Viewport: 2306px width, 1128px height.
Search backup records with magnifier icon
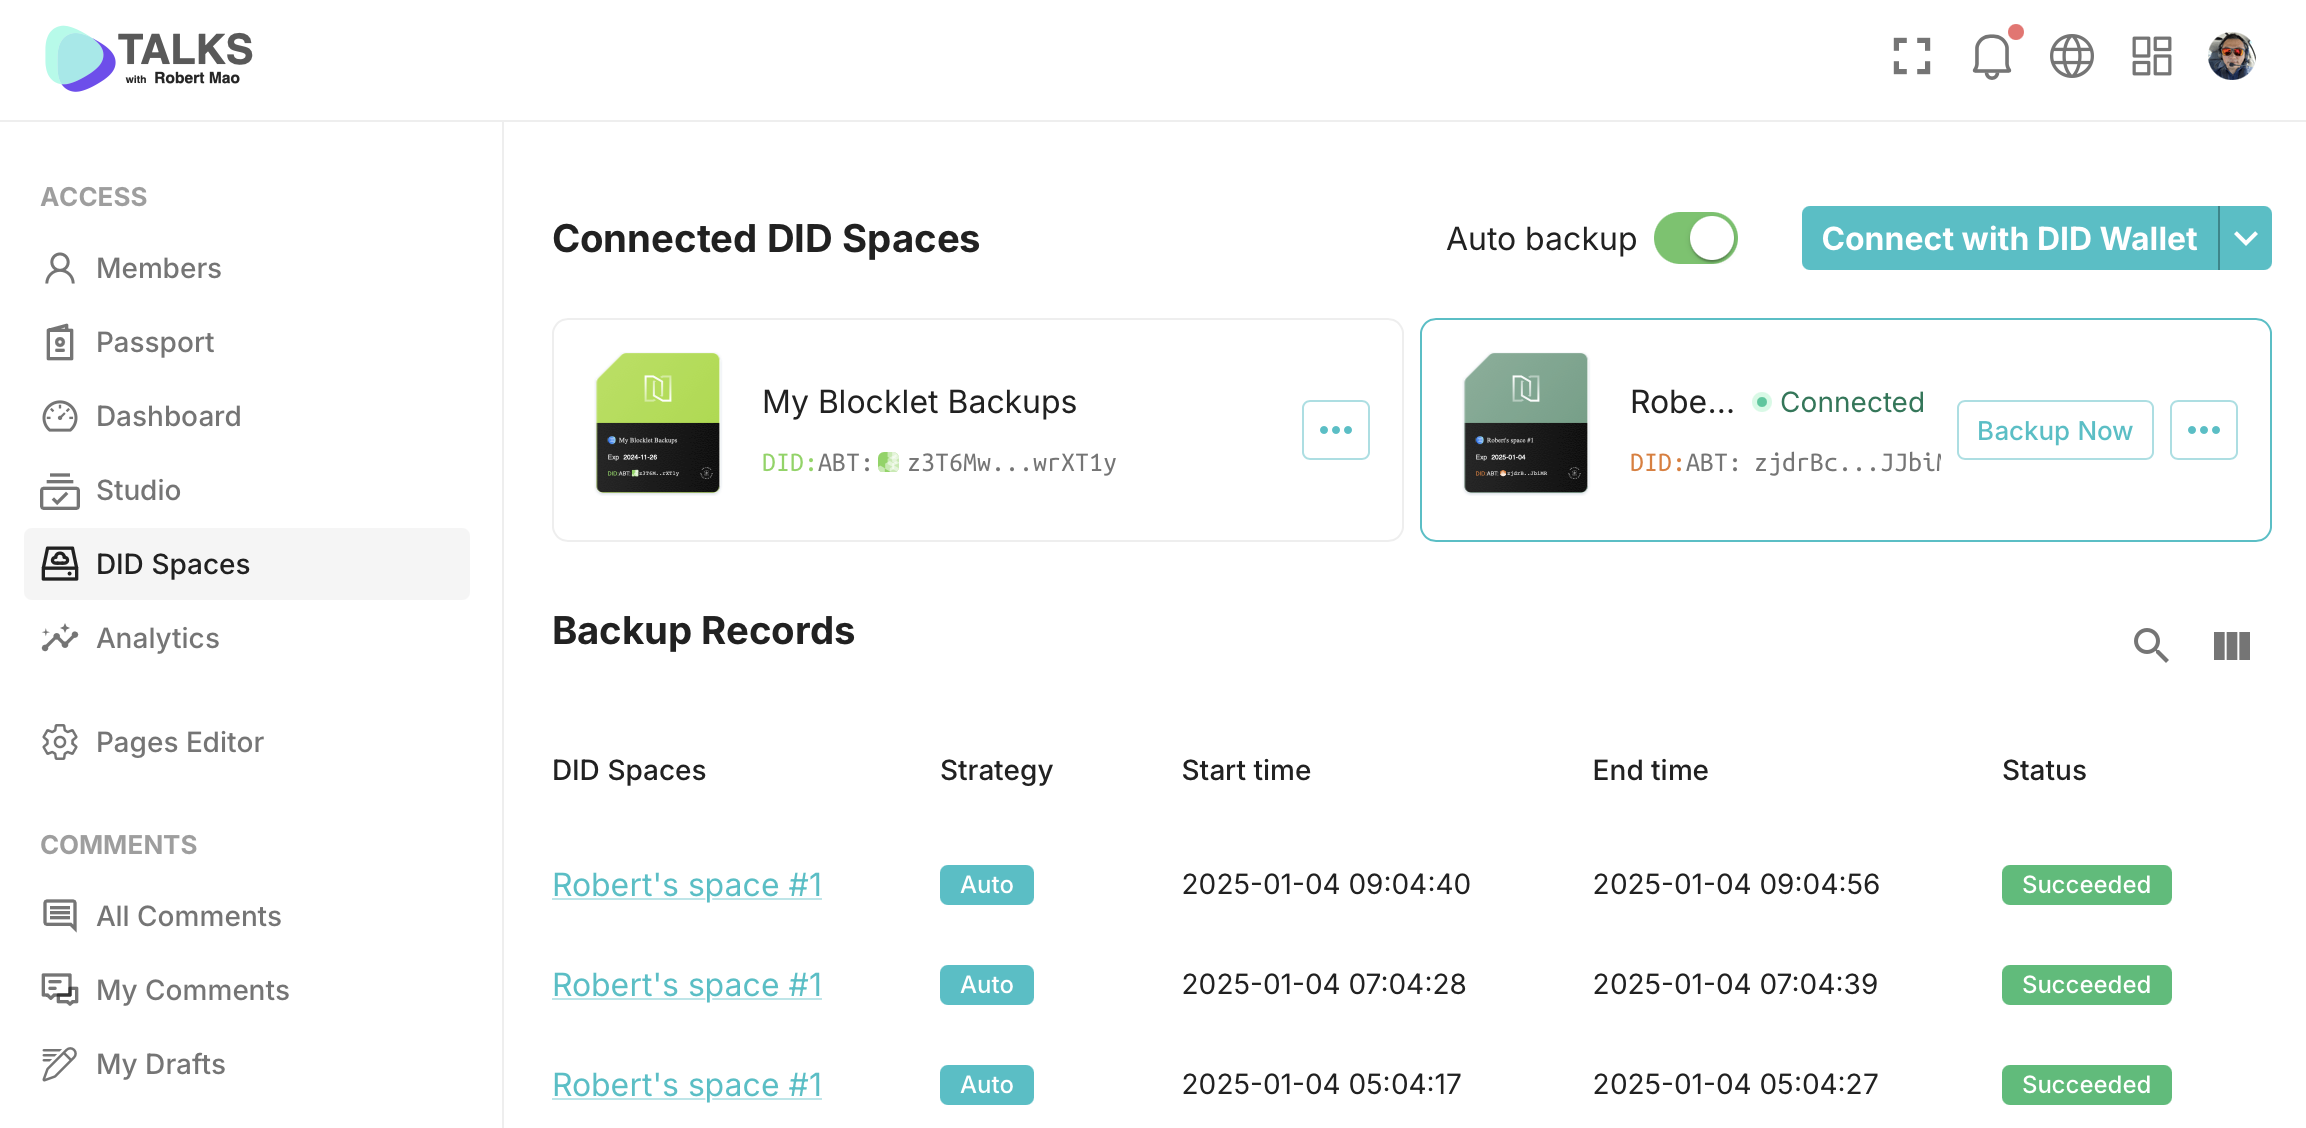[x=2150, y=646]
